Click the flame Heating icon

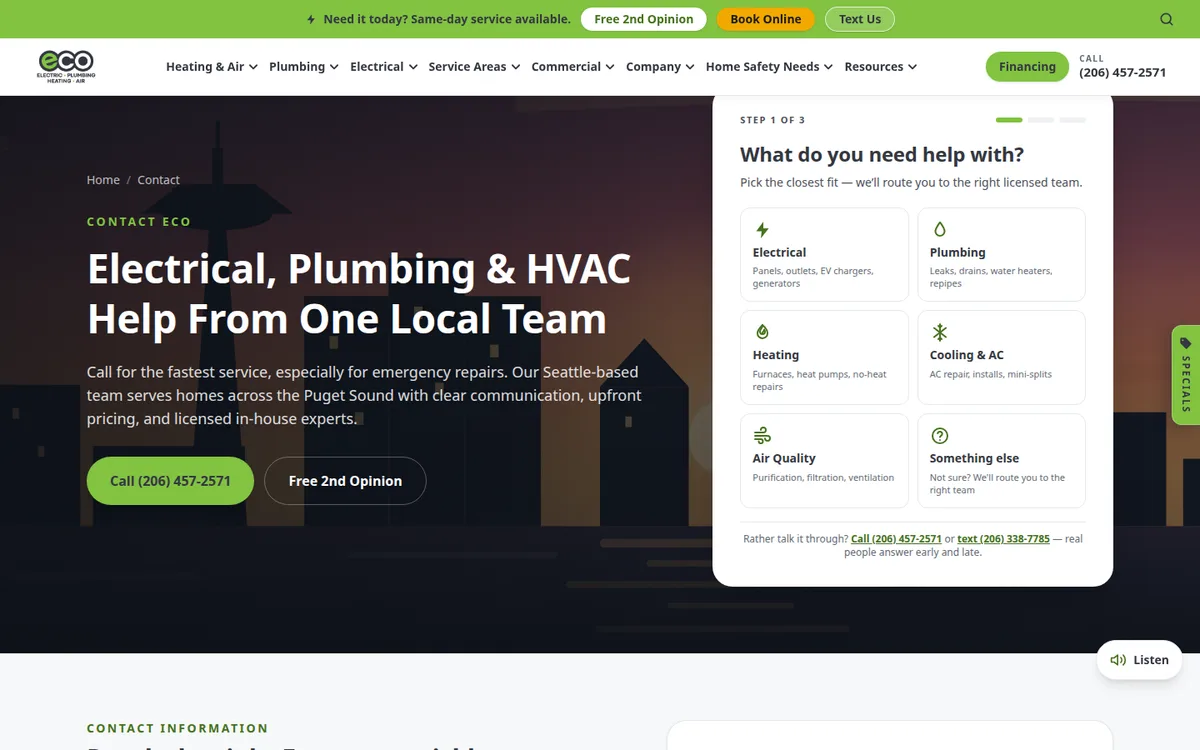click(762, 332)
